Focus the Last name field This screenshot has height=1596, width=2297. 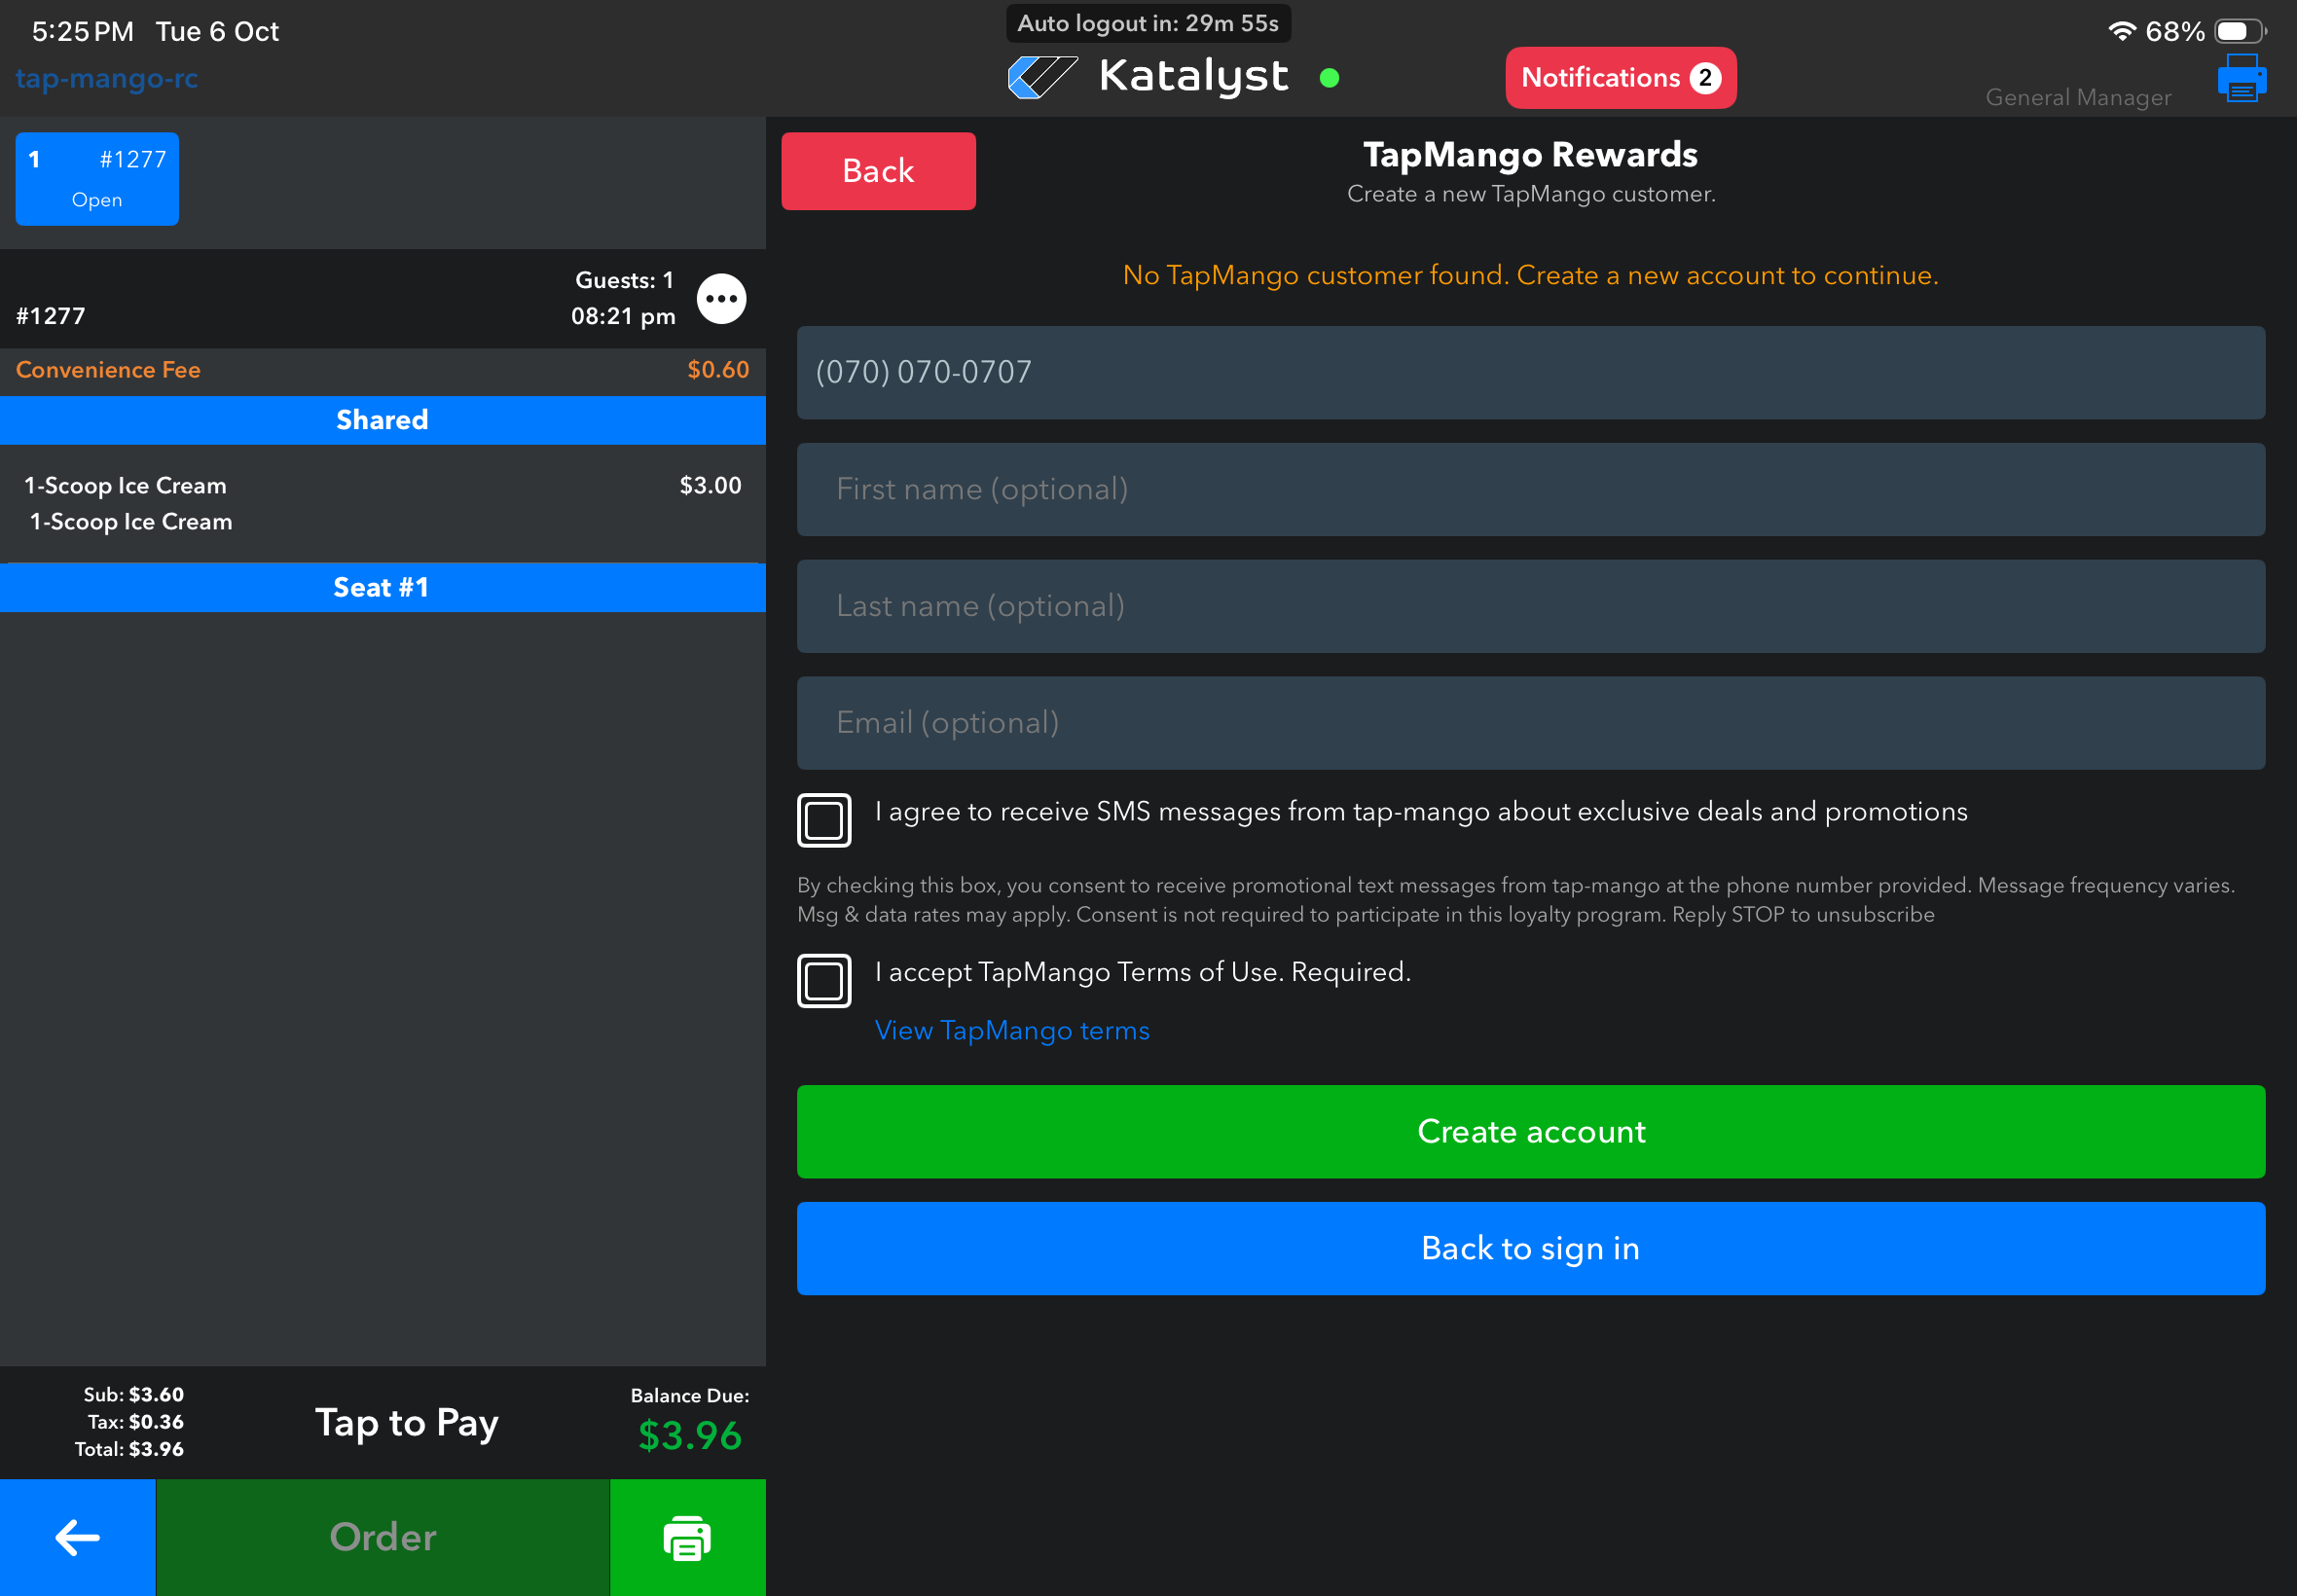pos(1530,606)
